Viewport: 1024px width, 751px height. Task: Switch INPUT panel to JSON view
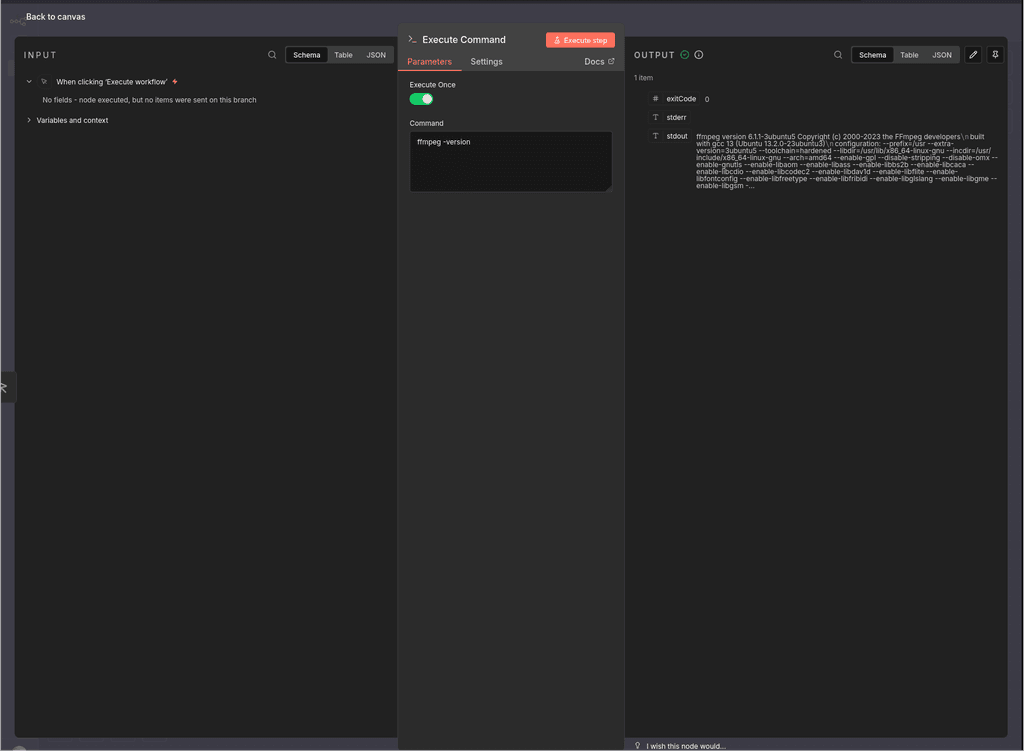pos(377,55)
